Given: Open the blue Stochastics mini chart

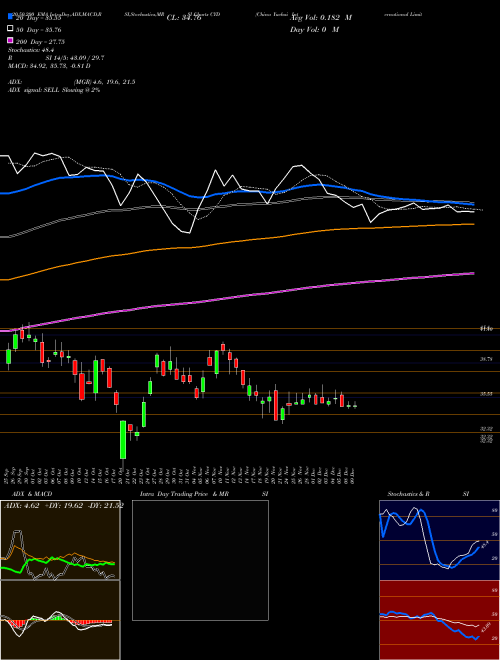Looking at the screenshot, I should pos(439,540).
